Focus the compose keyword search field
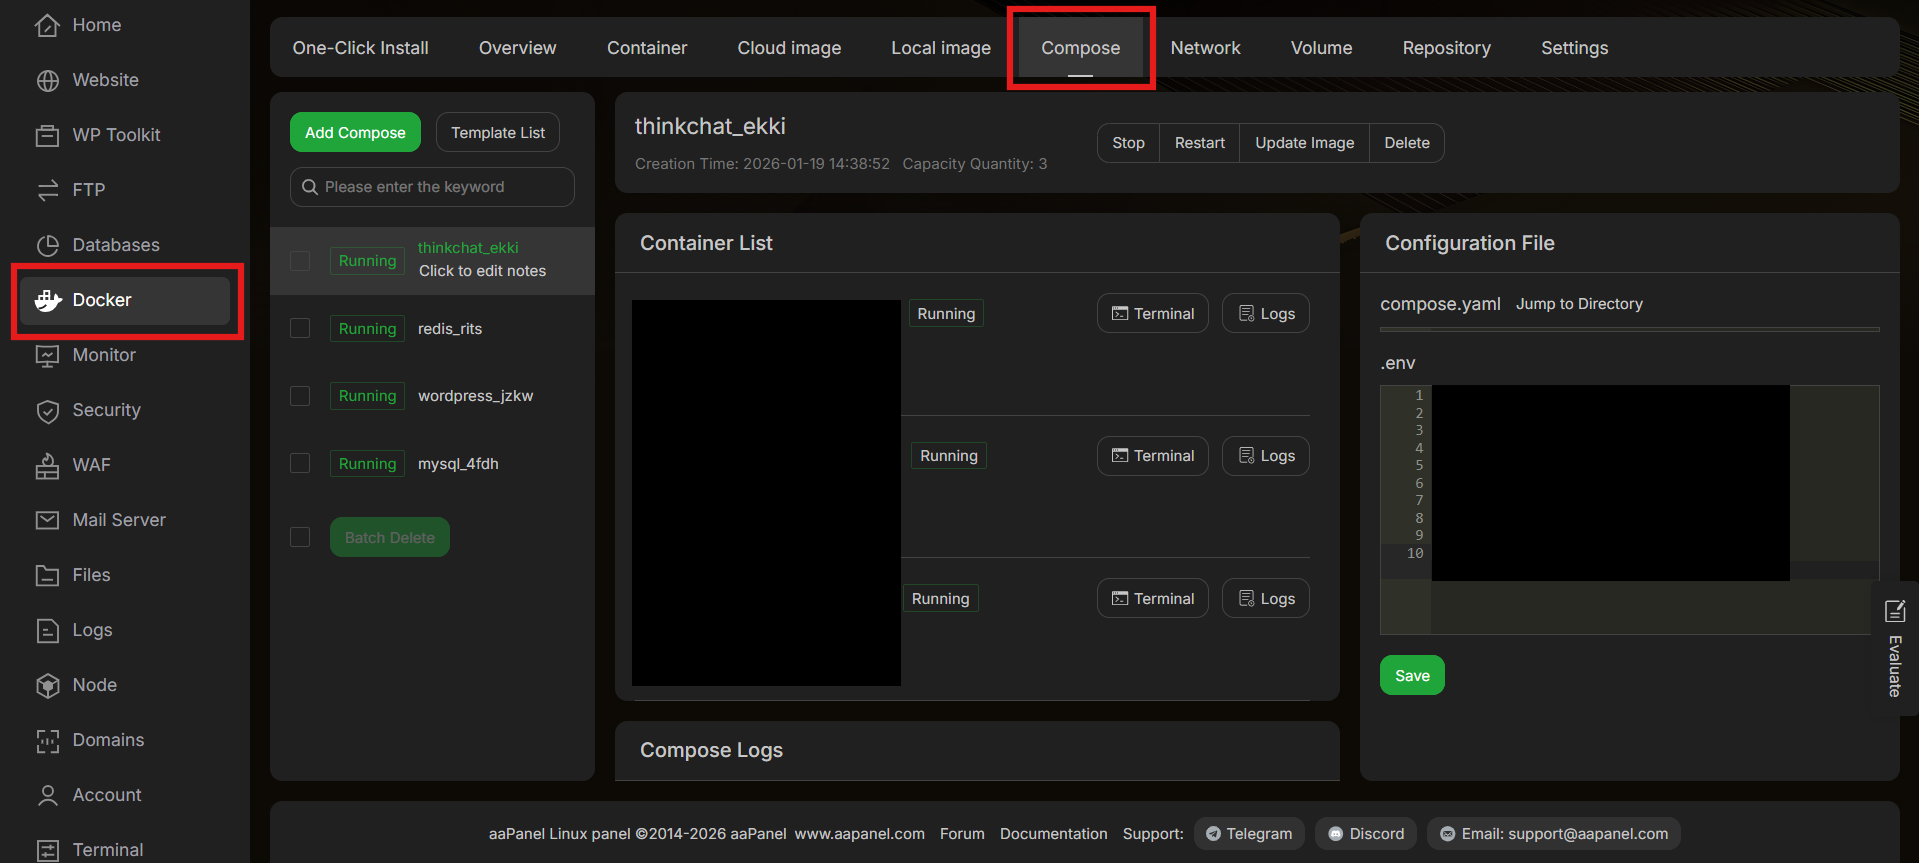 coord(432,187)
